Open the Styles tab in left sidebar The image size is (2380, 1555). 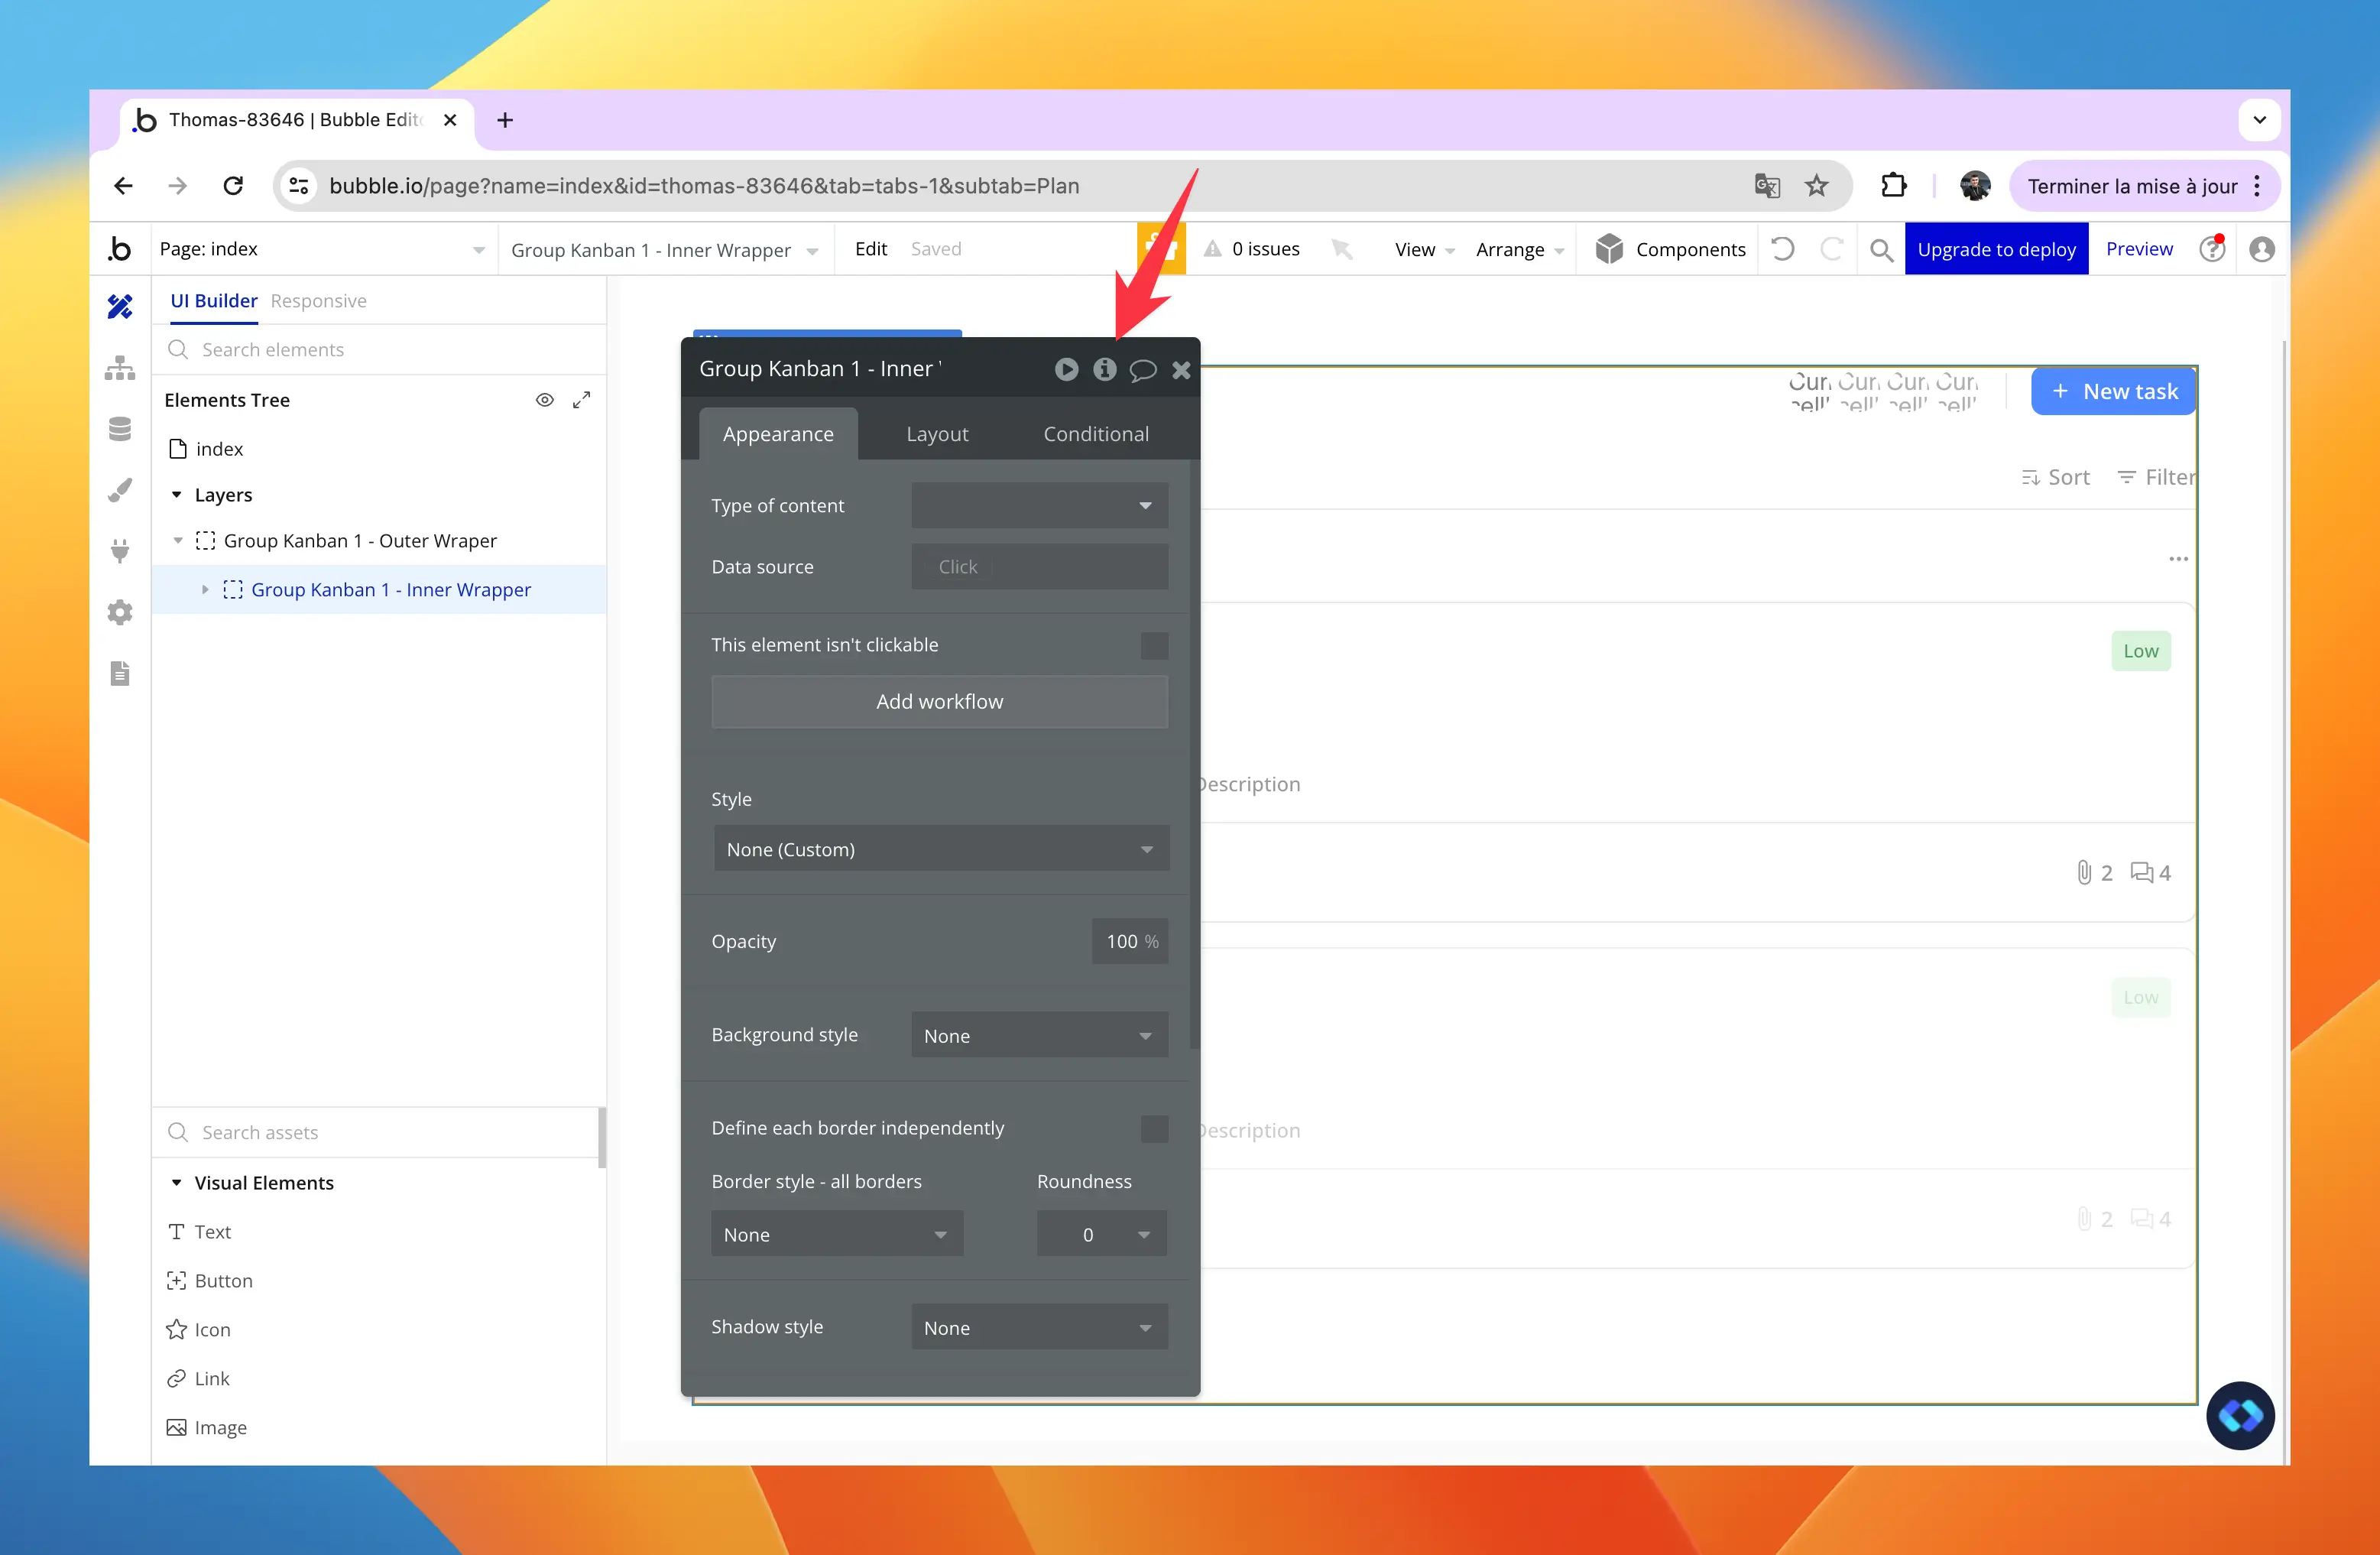[120, 490]
